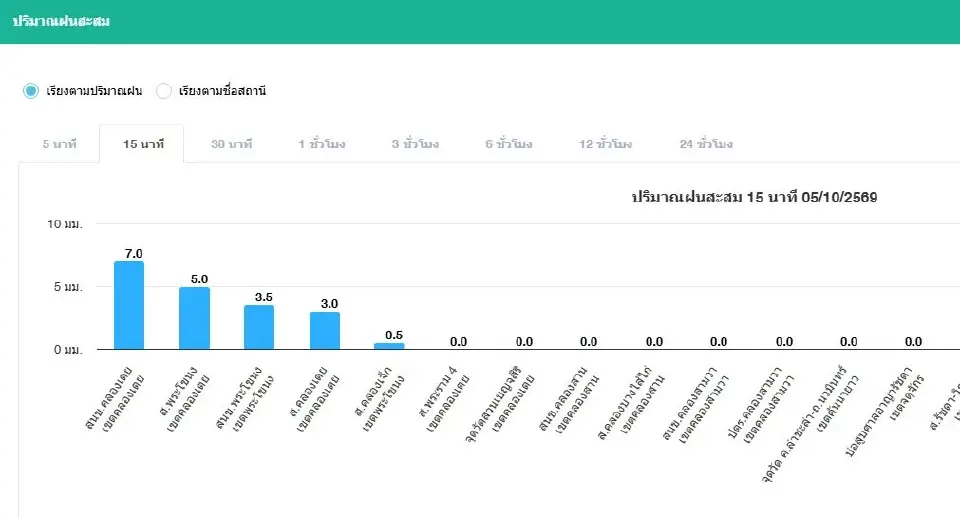
Task: Click the 3.5 mm rainfall bar
Action: 259,328
